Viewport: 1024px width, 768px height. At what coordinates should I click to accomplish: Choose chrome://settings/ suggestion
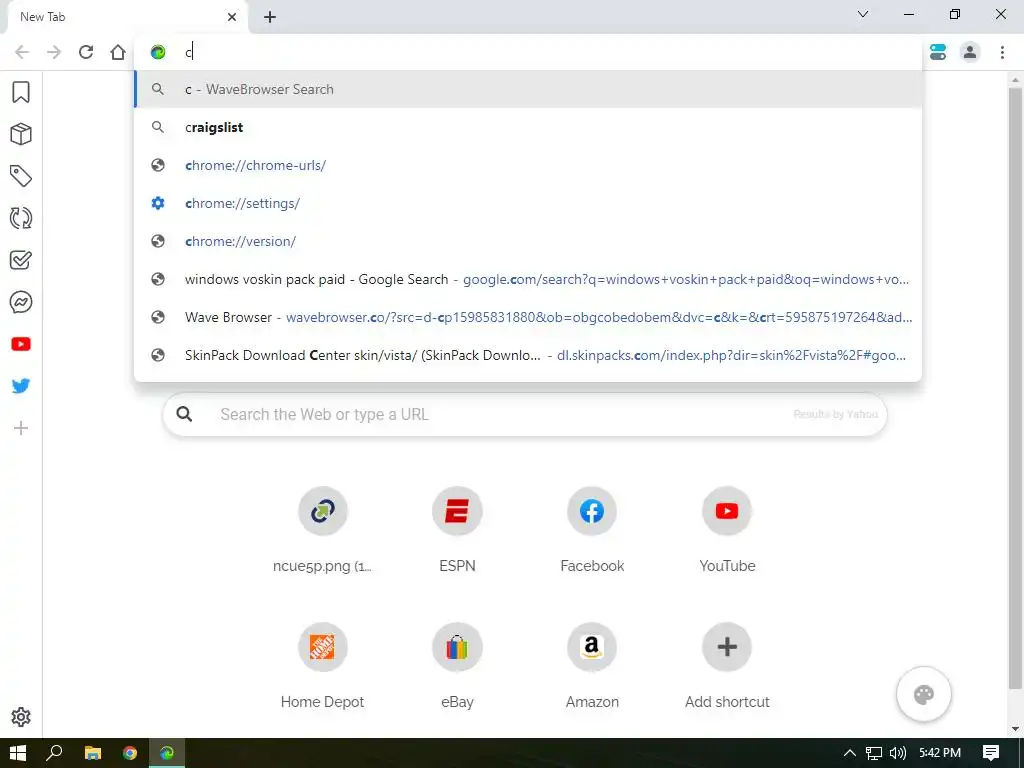coord(528,203)
